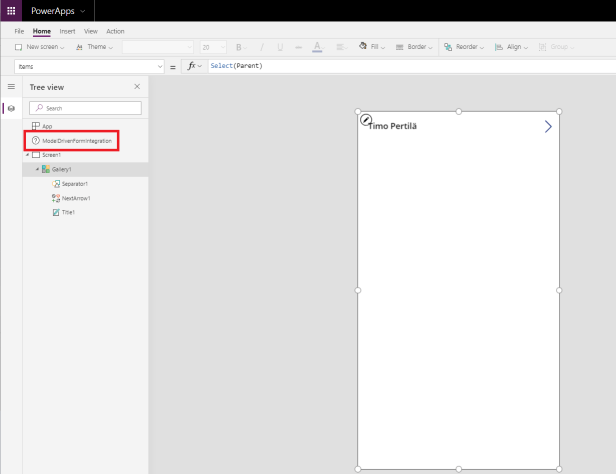Collapse the Screen1 tree node
The height and width of the screenshot is (474, 616).
(x=28, y=155)
